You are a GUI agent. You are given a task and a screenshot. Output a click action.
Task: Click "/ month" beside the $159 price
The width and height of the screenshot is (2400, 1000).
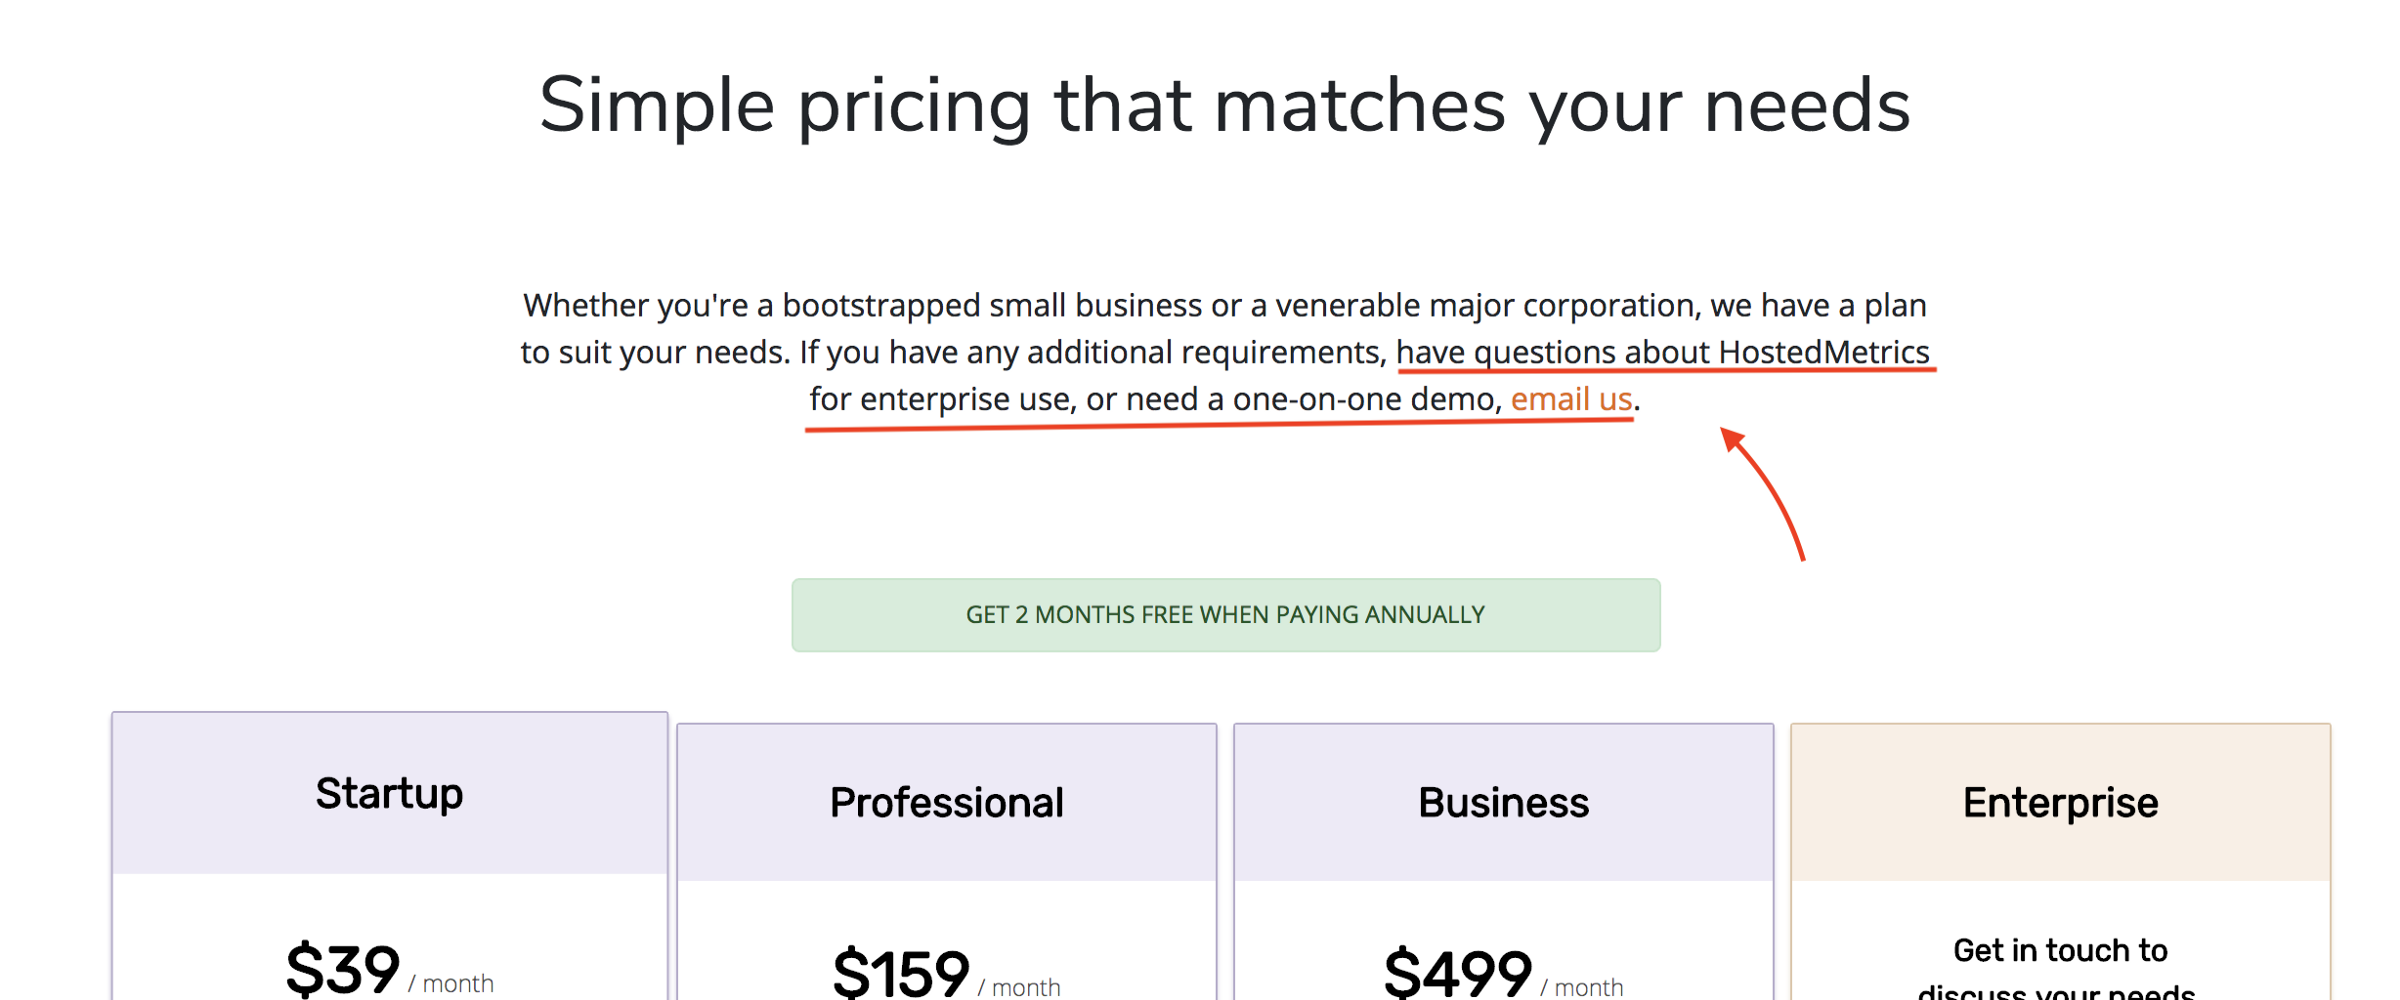click(1019, 987)
